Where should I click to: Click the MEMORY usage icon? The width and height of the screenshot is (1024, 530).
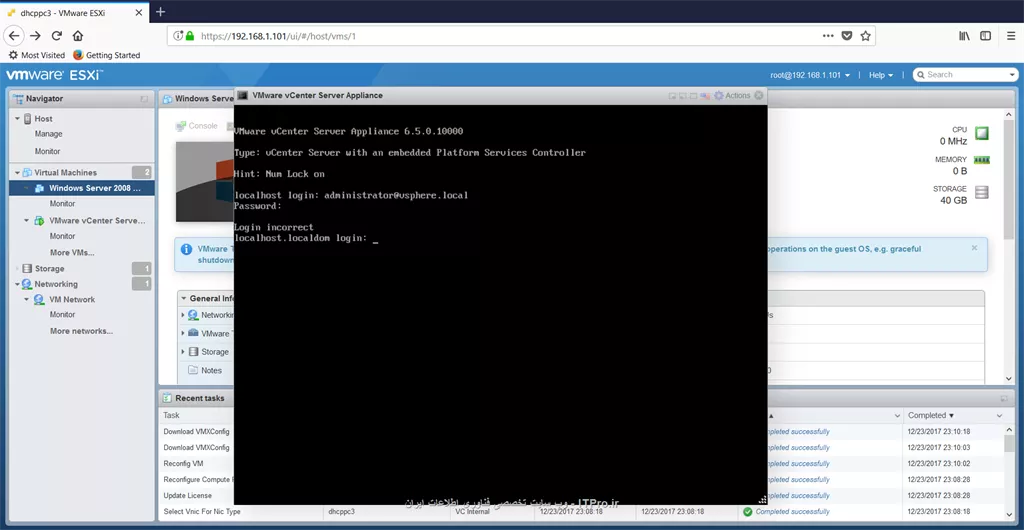(x=982, y=160)
